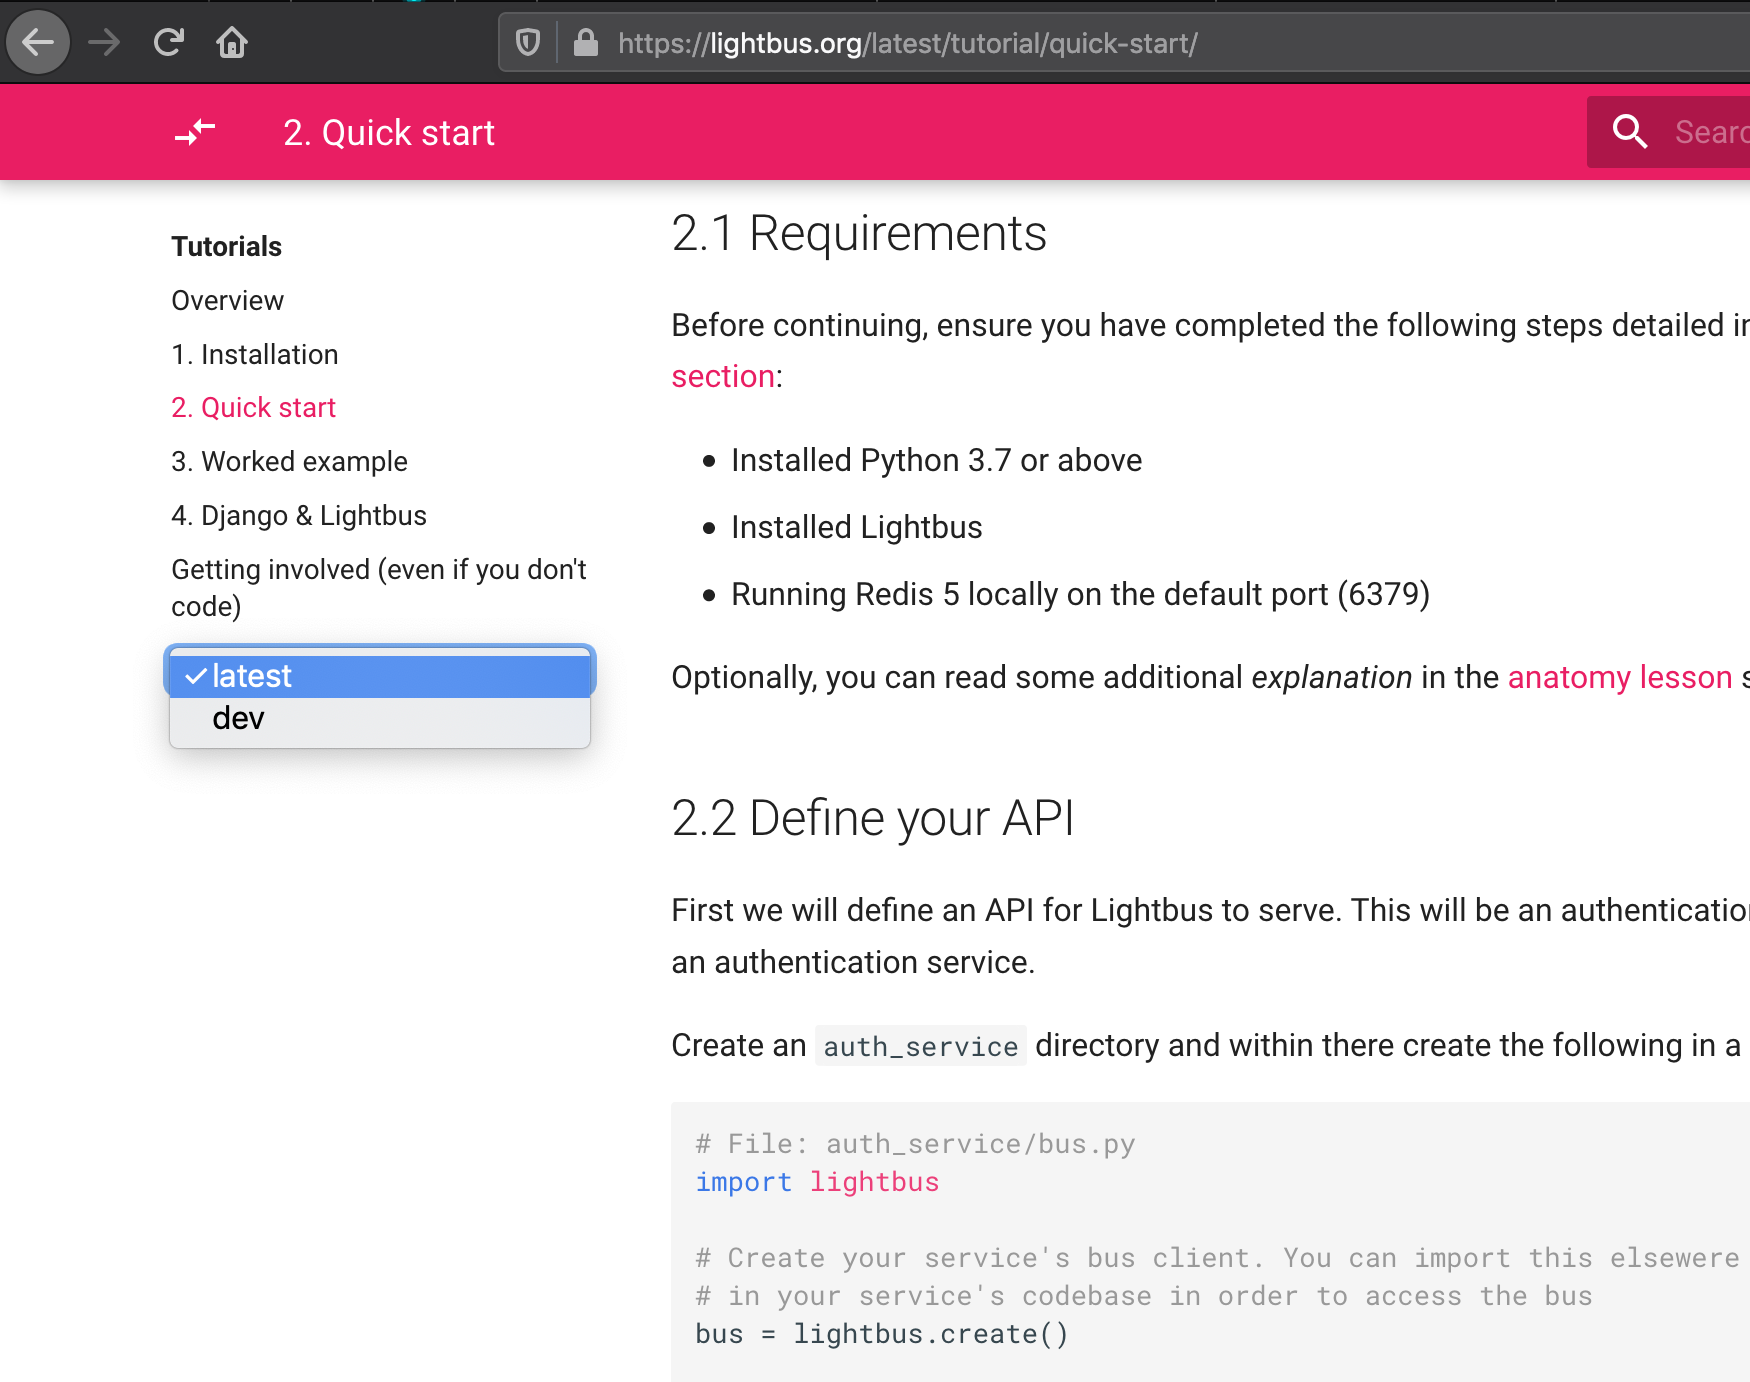
Task: Click the '2. Quick start' header title
Action: tap(389, 132)
